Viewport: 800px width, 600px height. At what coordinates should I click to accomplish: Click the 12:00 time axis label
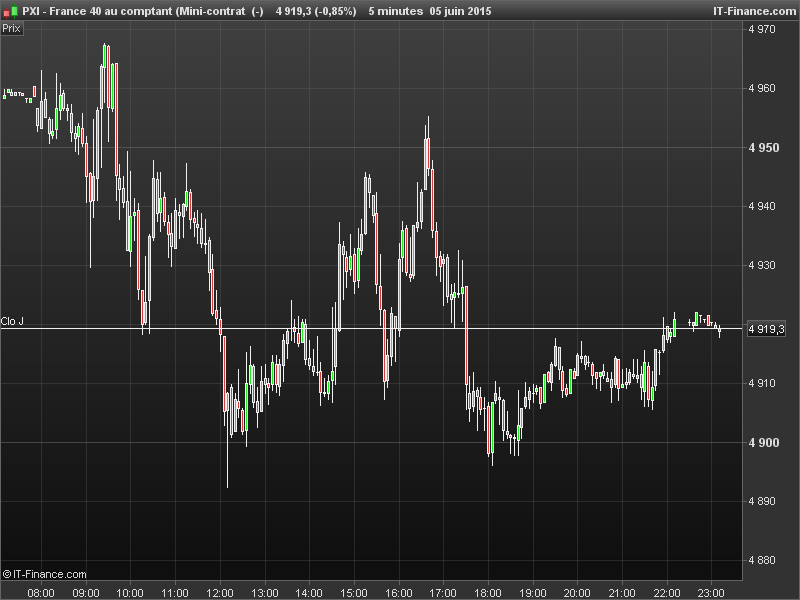click(220, 593)
